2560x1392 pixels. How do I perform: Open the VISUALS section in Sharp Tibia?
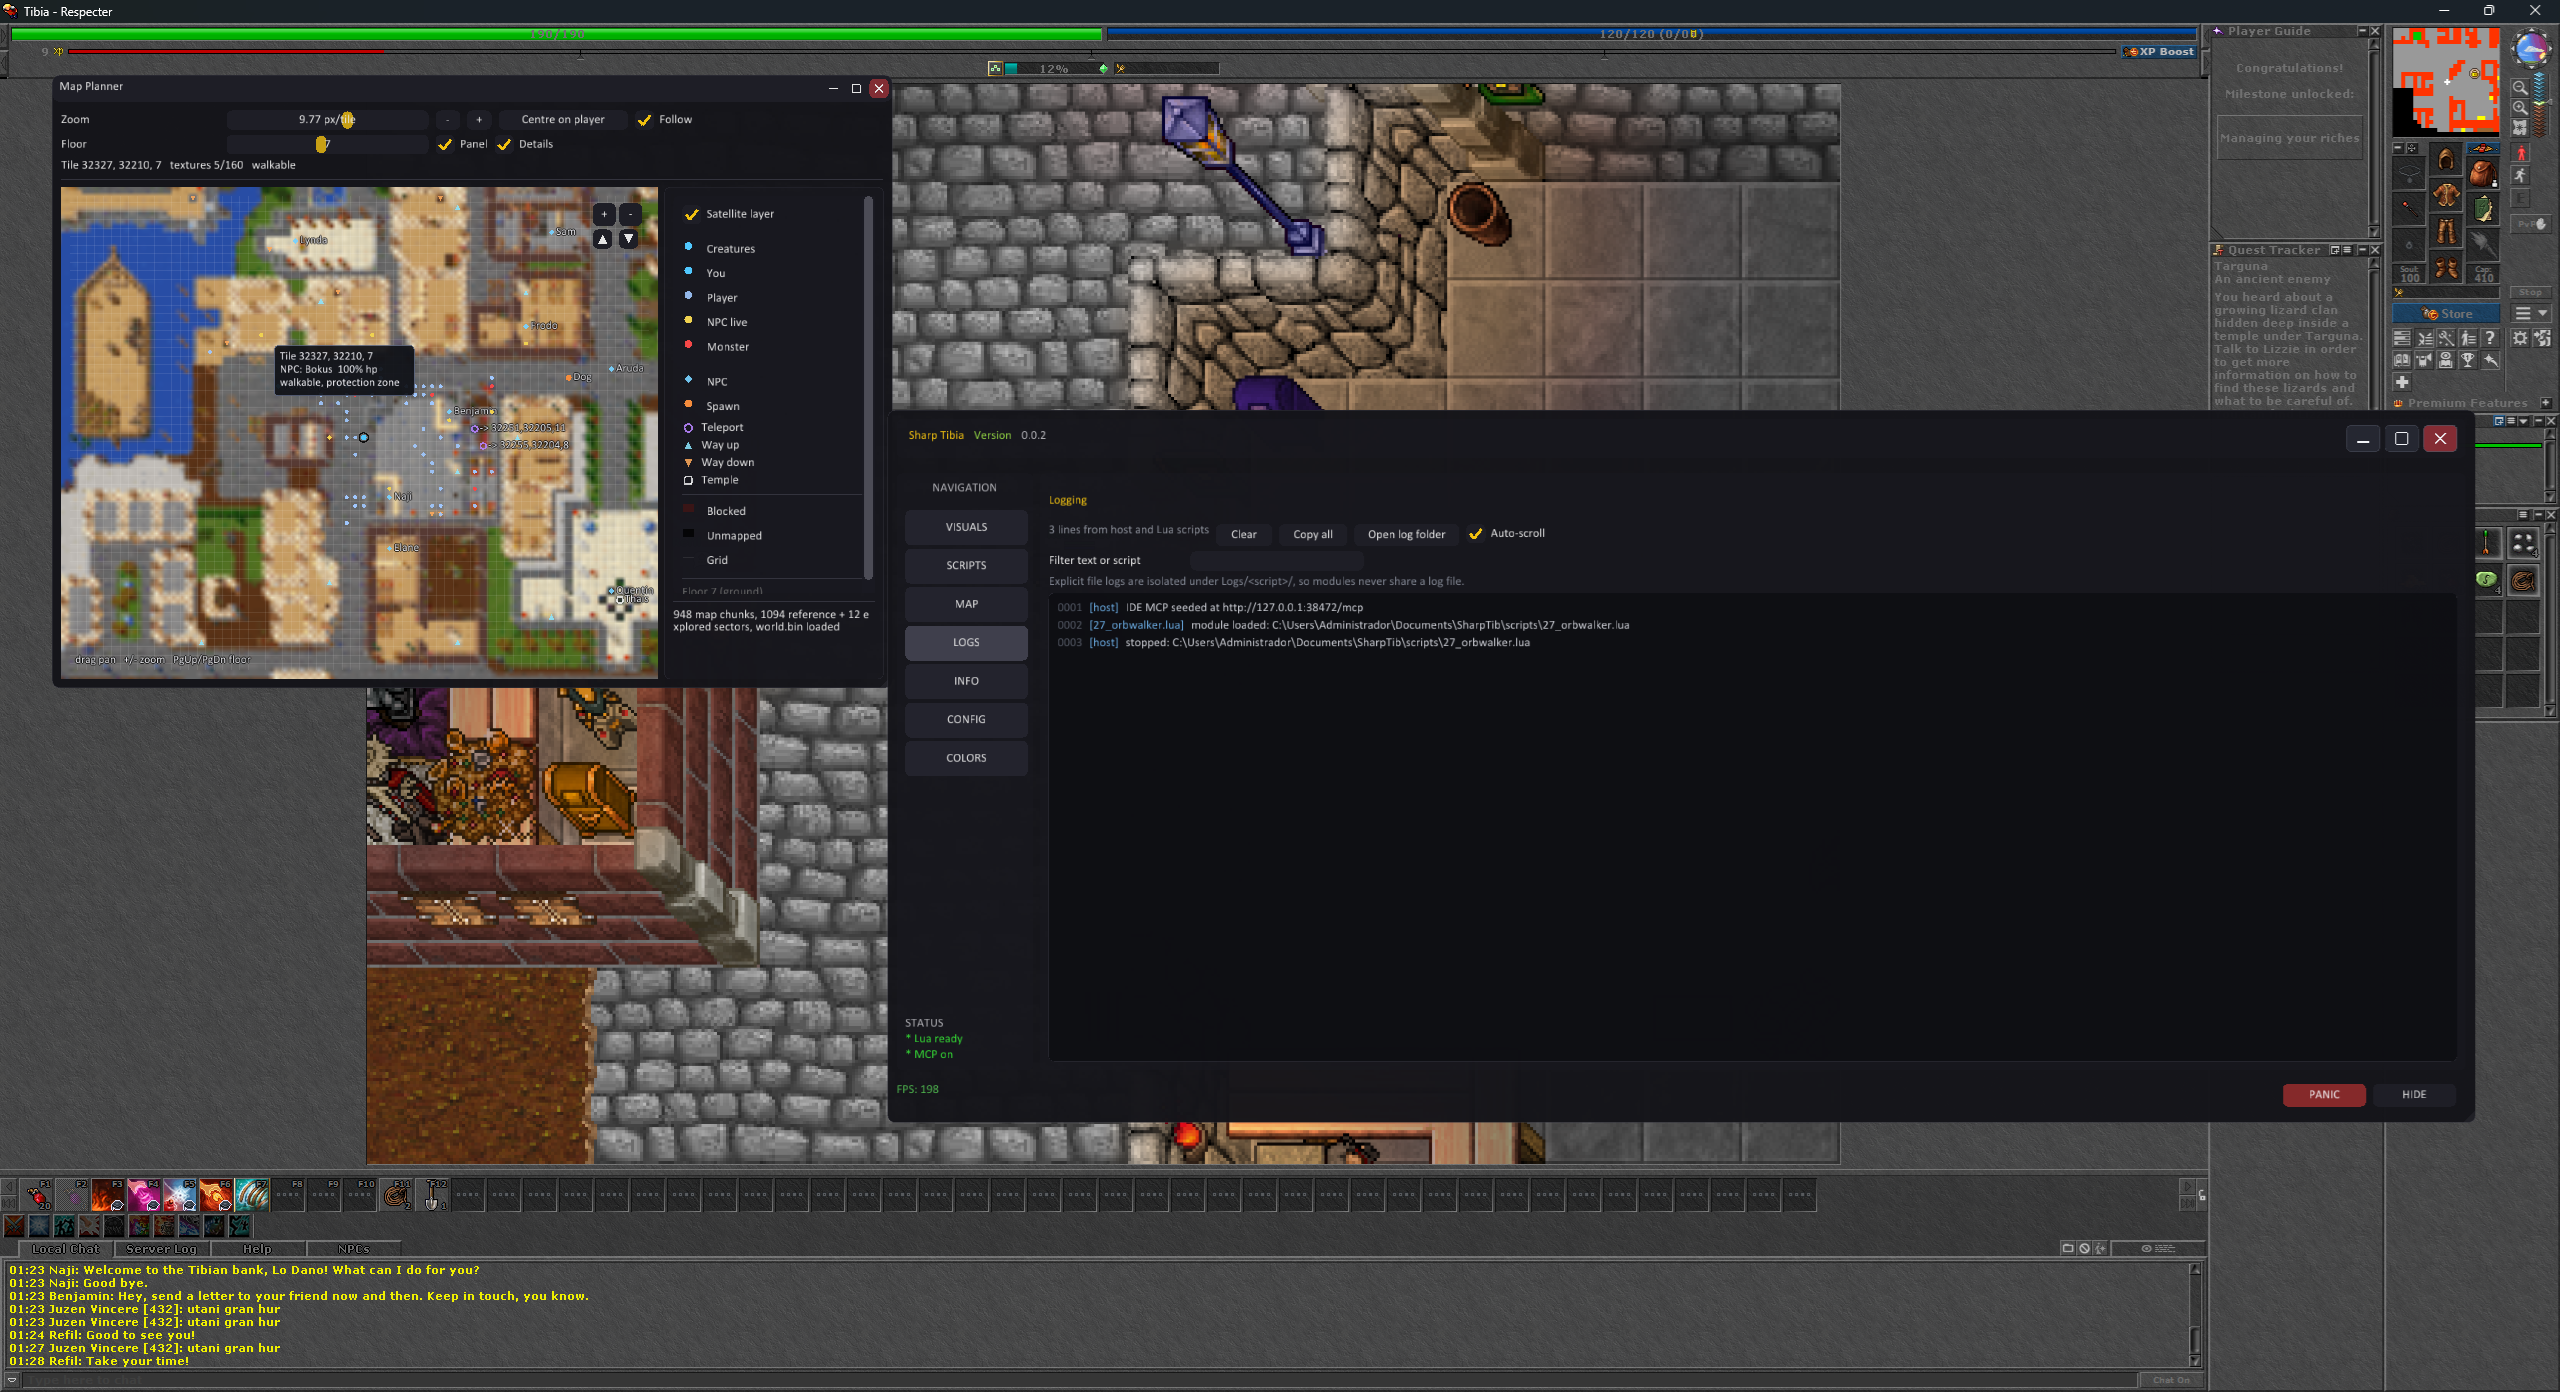click(966, 527)
